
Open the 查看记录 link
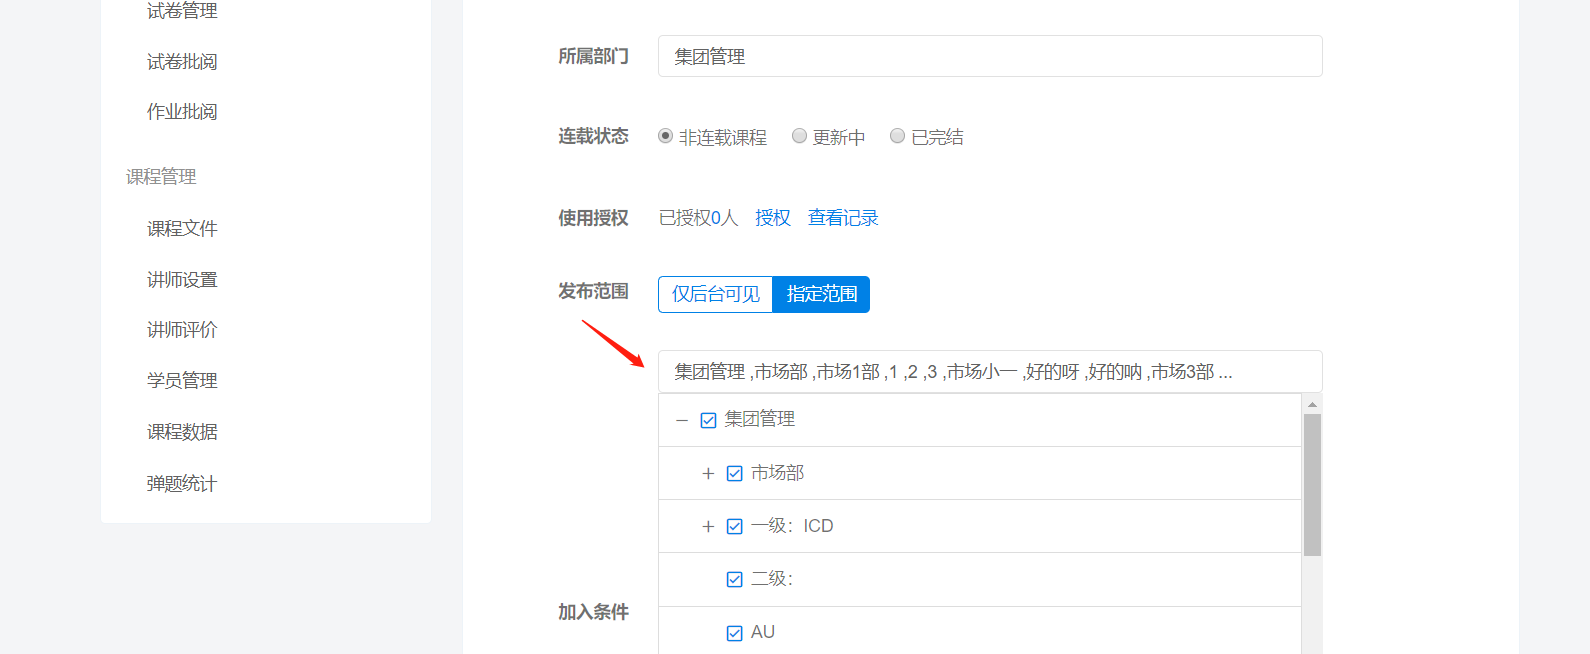click(x=843, y=218)
